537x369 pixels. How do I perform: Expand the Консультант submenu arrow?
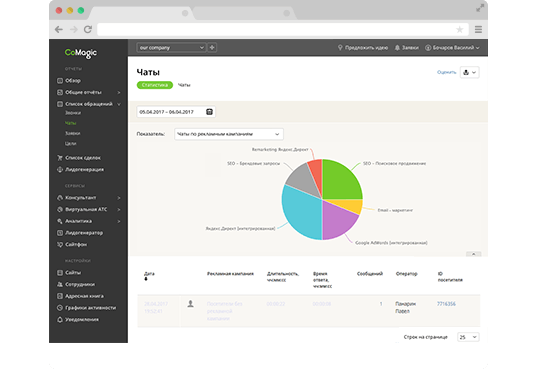point(119,198)
